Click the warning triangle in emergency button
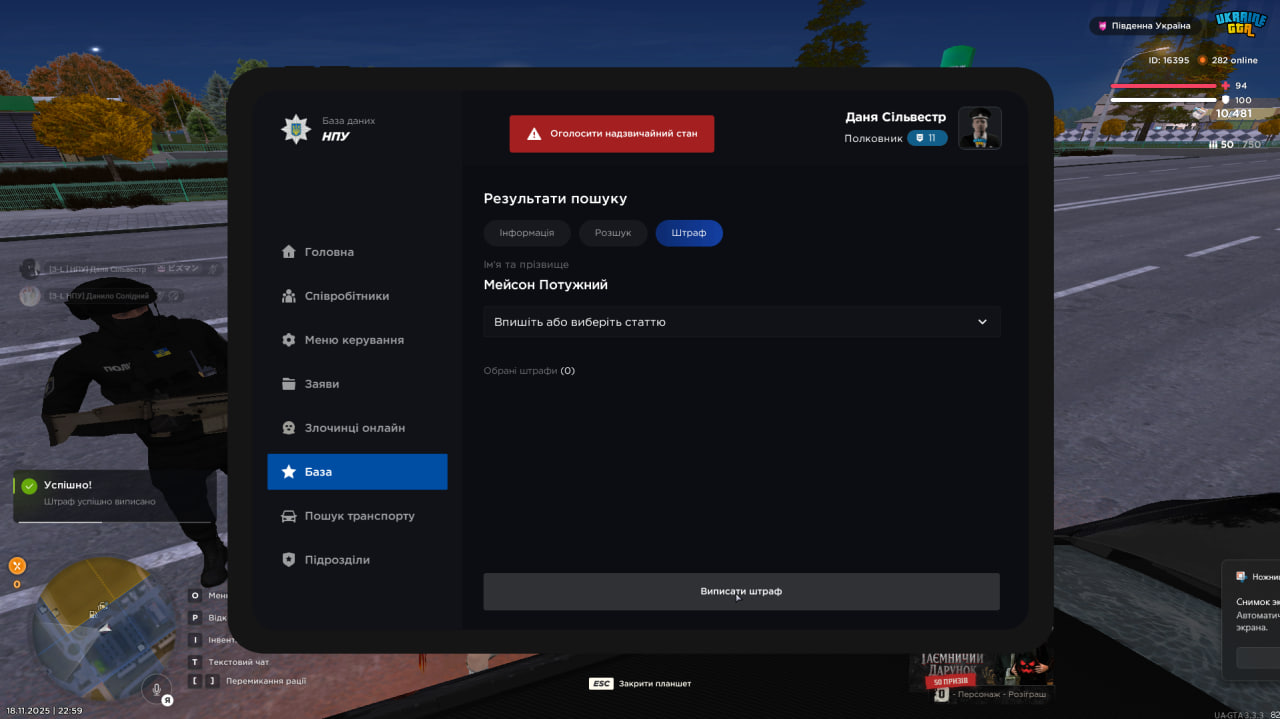Image resolution: width=1280 pixels, height=719 pixels. coord(534,133)
